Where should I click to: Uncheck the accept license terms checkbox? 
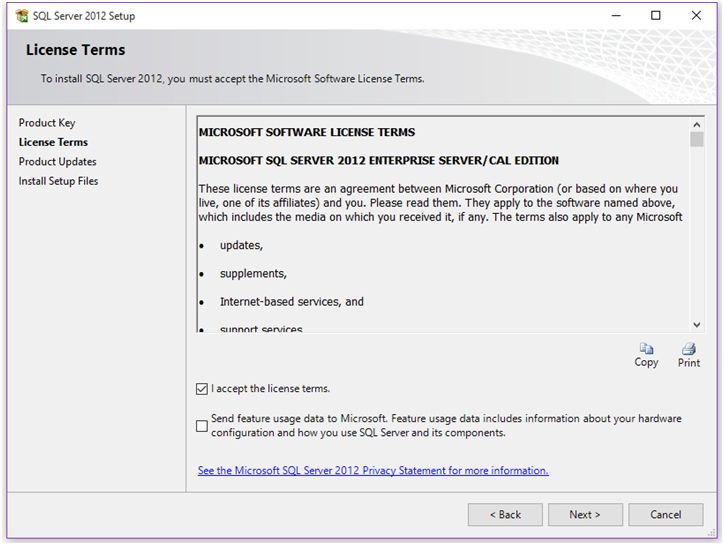(203, 388)
